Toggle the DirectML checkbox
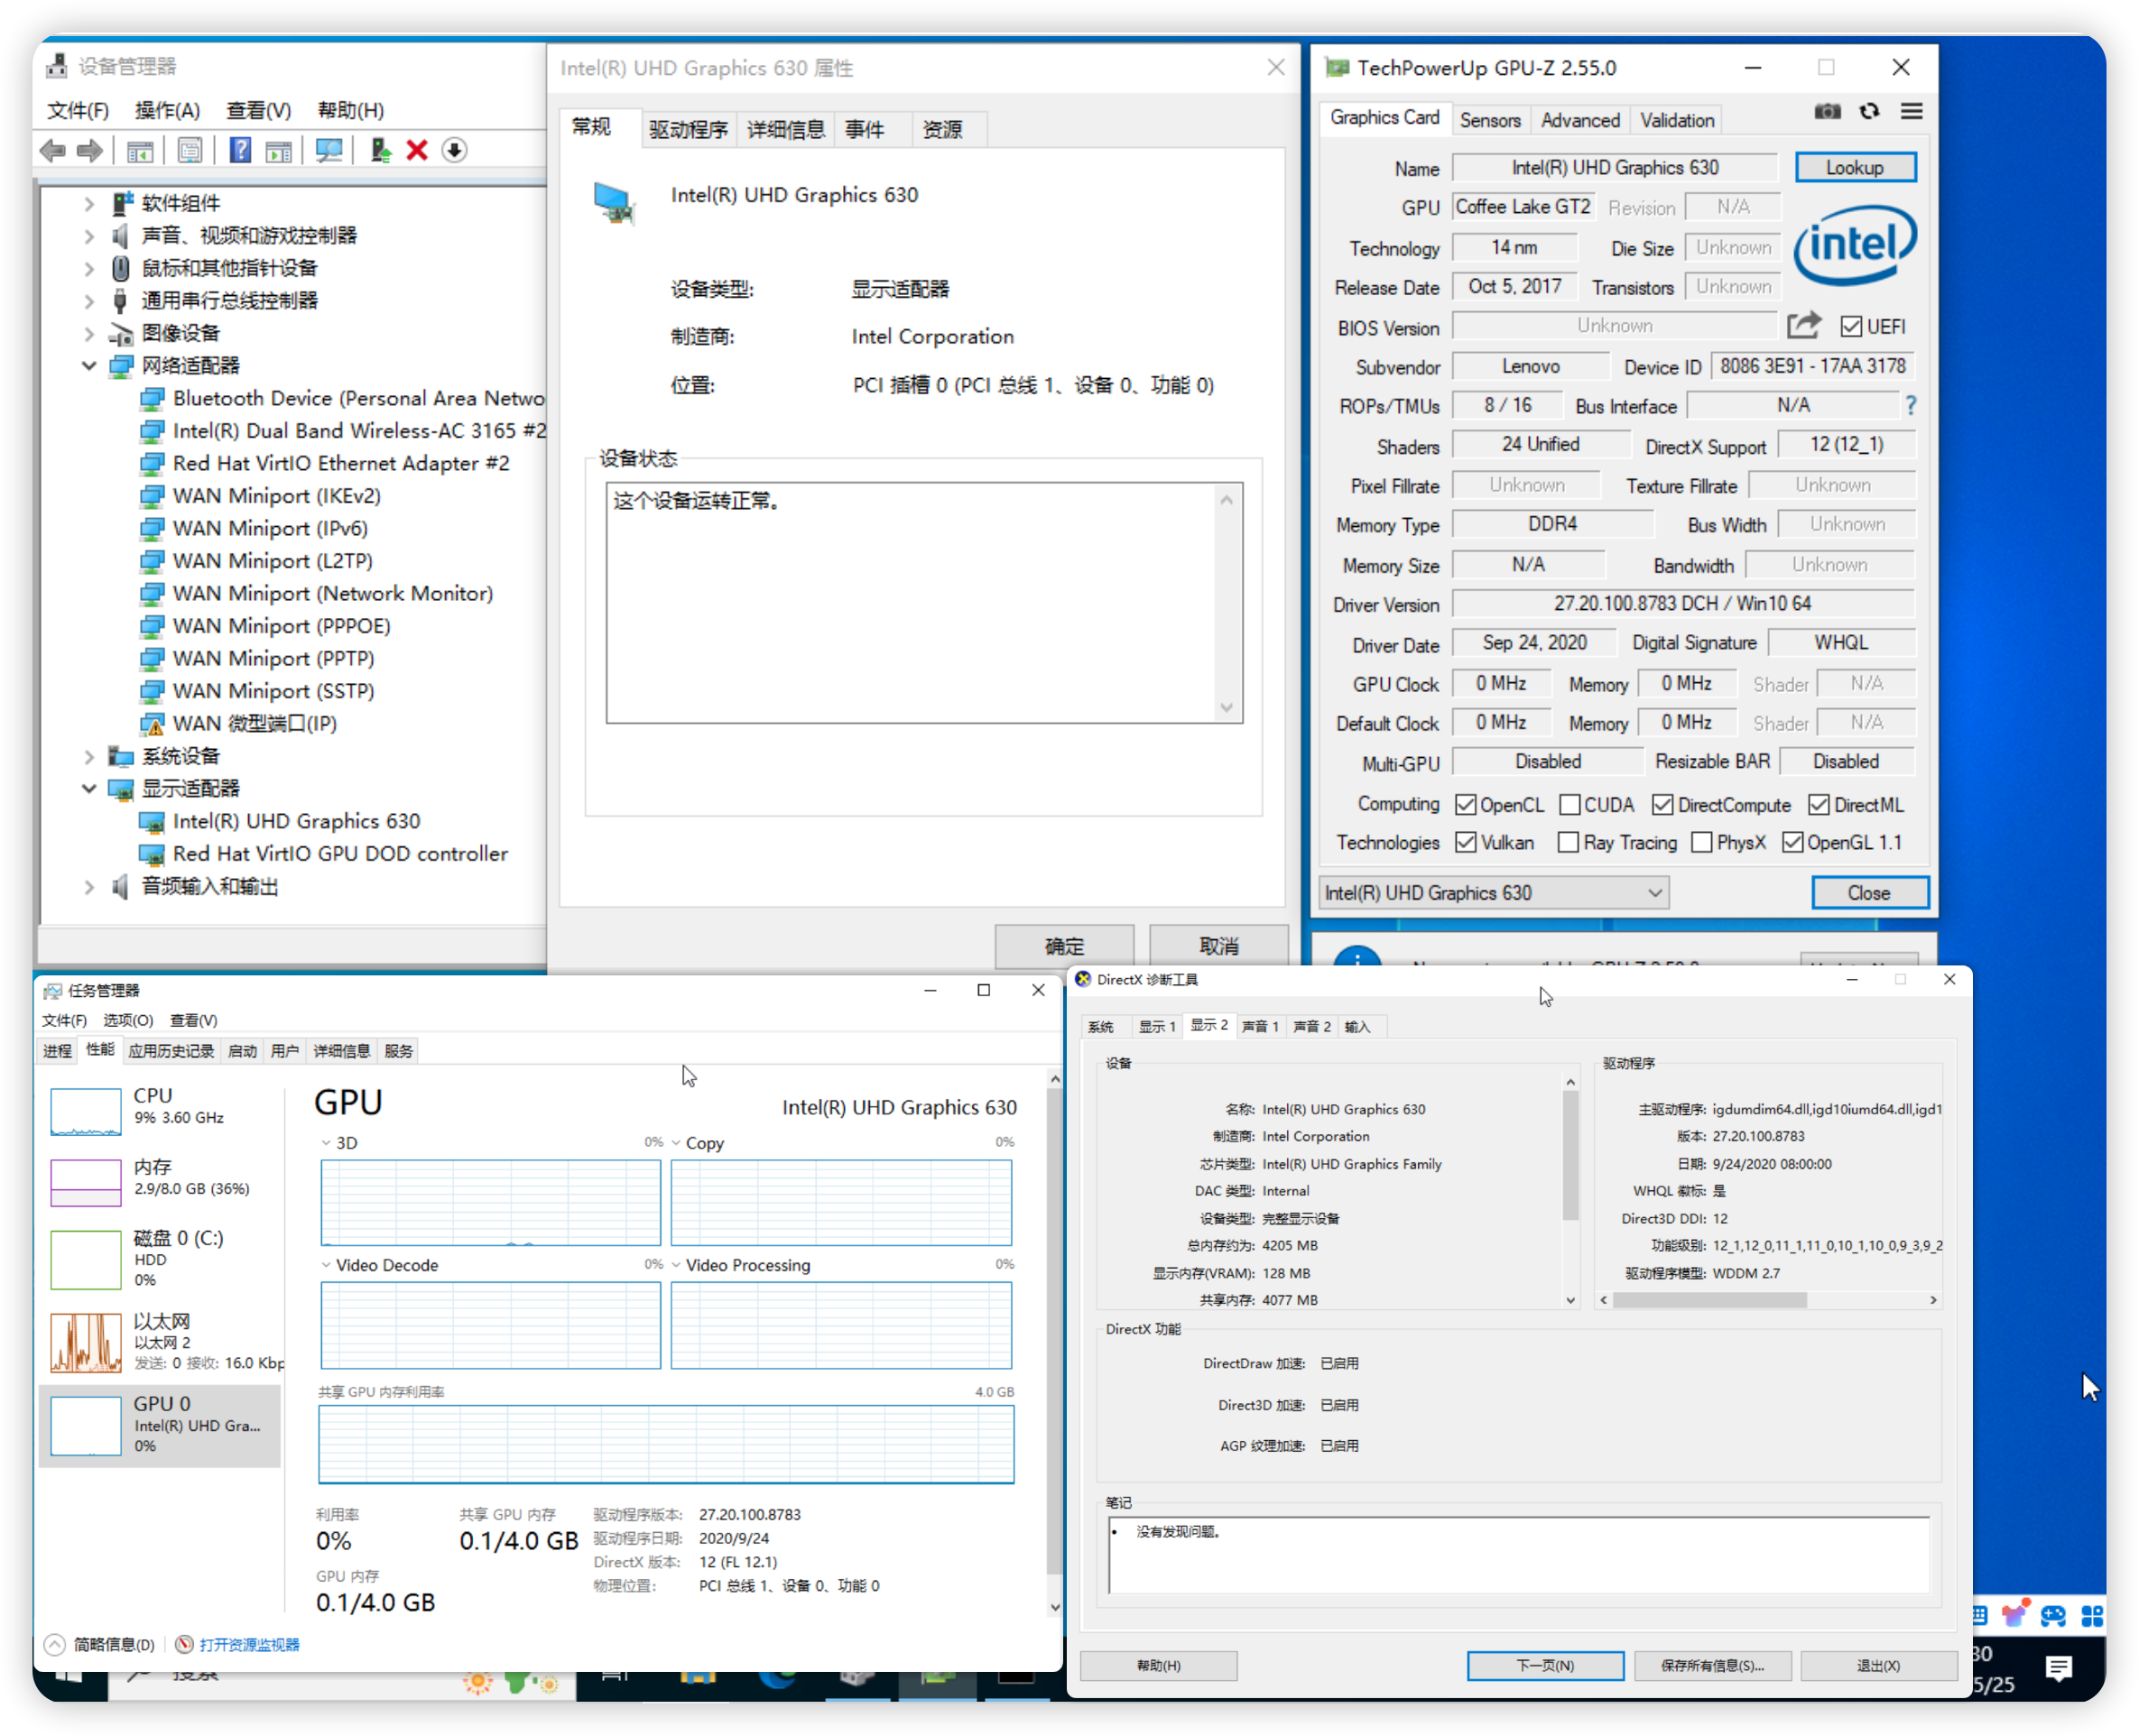Screen dimensions: 2139x1736 pyautogui.click(x=1820, y=805)
